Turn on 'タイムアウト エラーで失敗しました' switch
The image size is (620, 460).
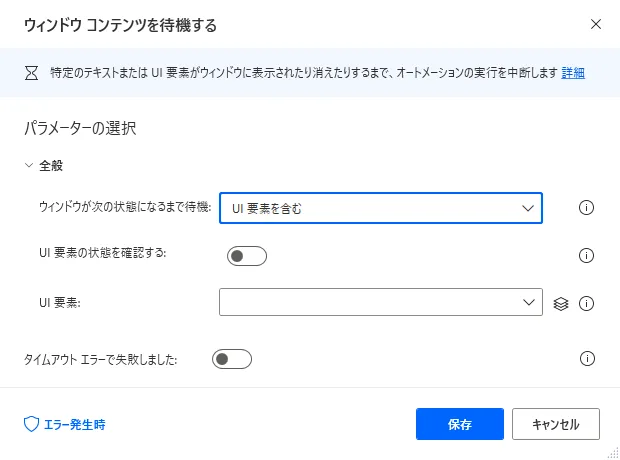tap(232, 358)
